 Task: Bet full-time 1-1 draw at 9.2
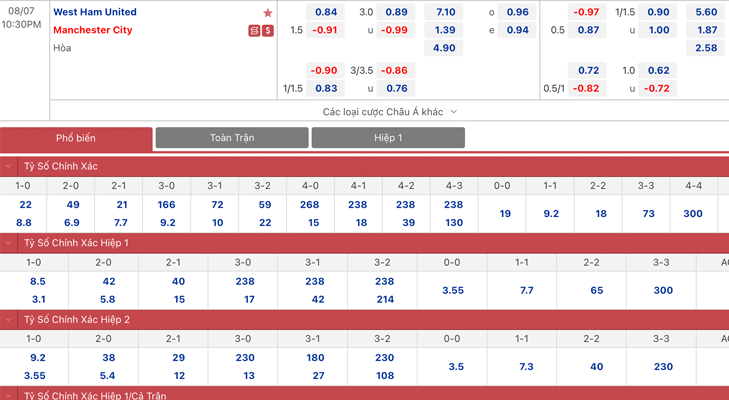(551, 213)
